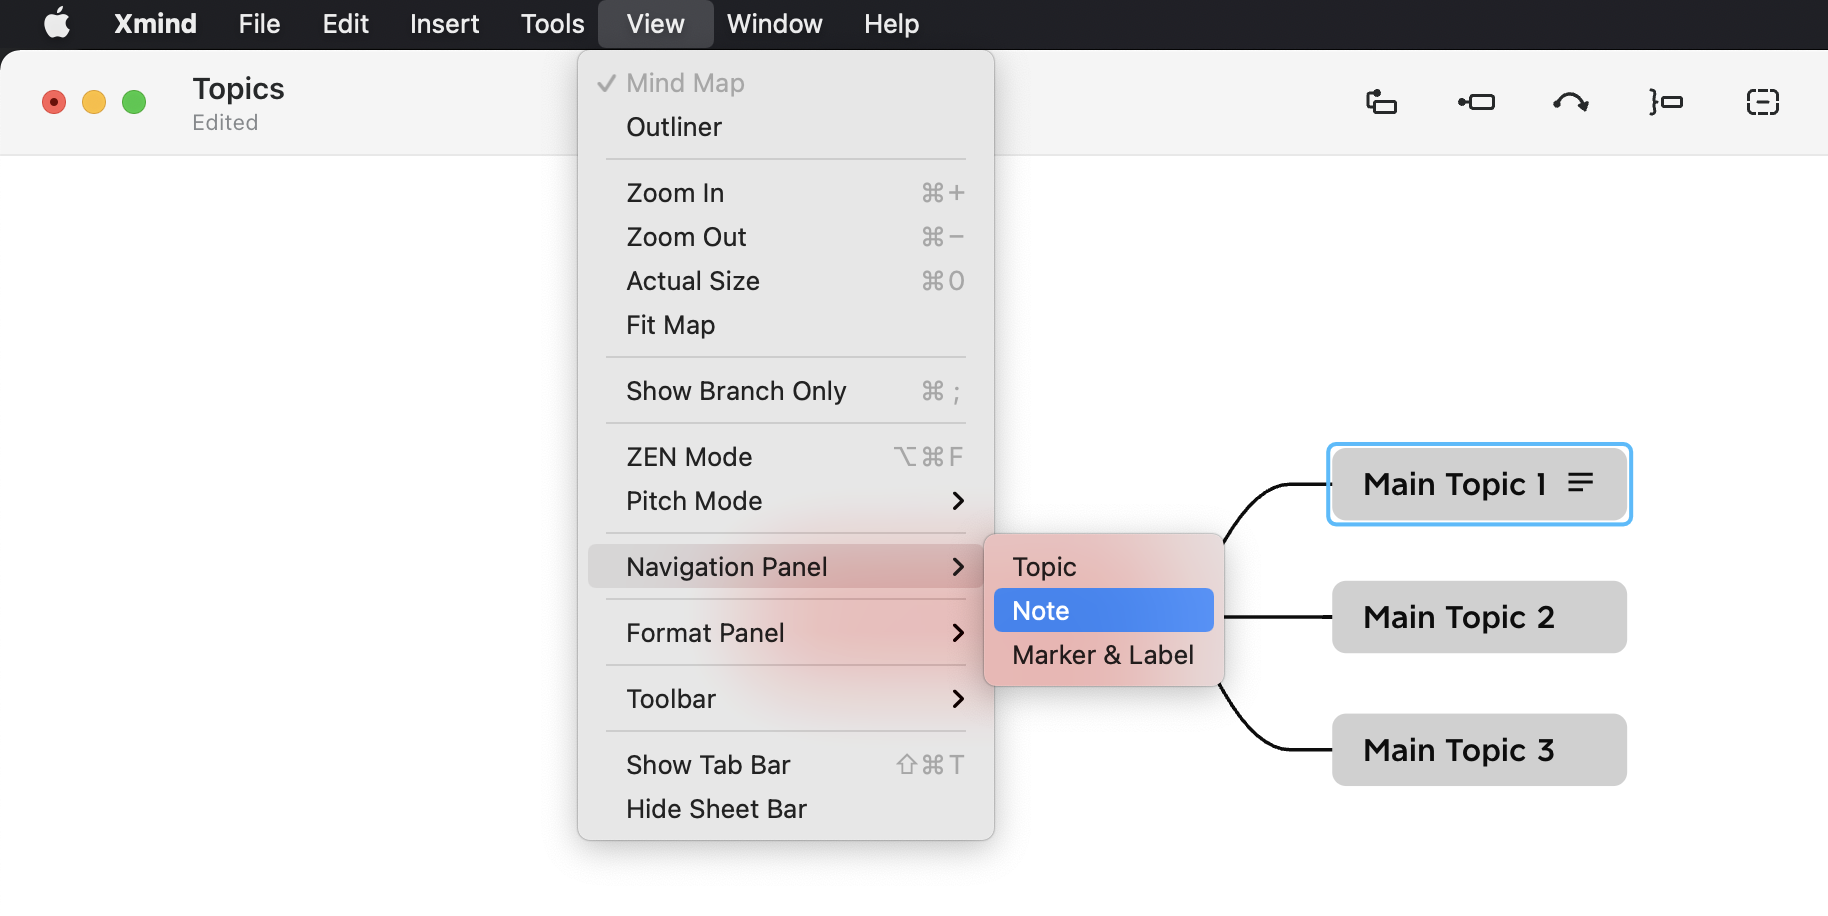Open the Apple menu
Viewport: 1828px width, 916px height.
tap(57, 23)
